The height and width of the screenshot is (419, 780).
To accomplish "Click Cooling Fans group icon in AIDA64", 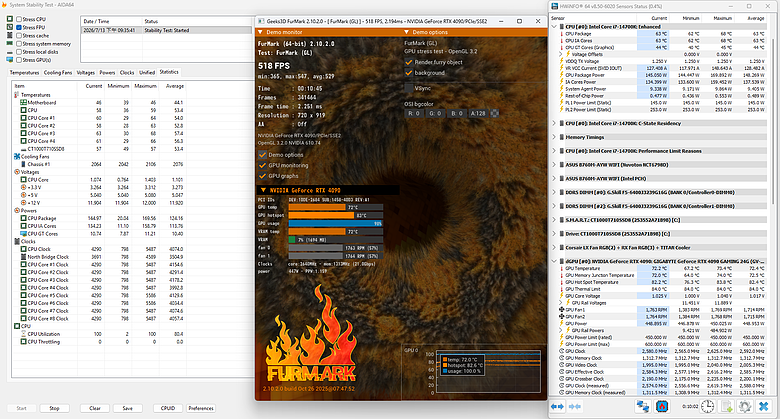I will tap(17, 156).
